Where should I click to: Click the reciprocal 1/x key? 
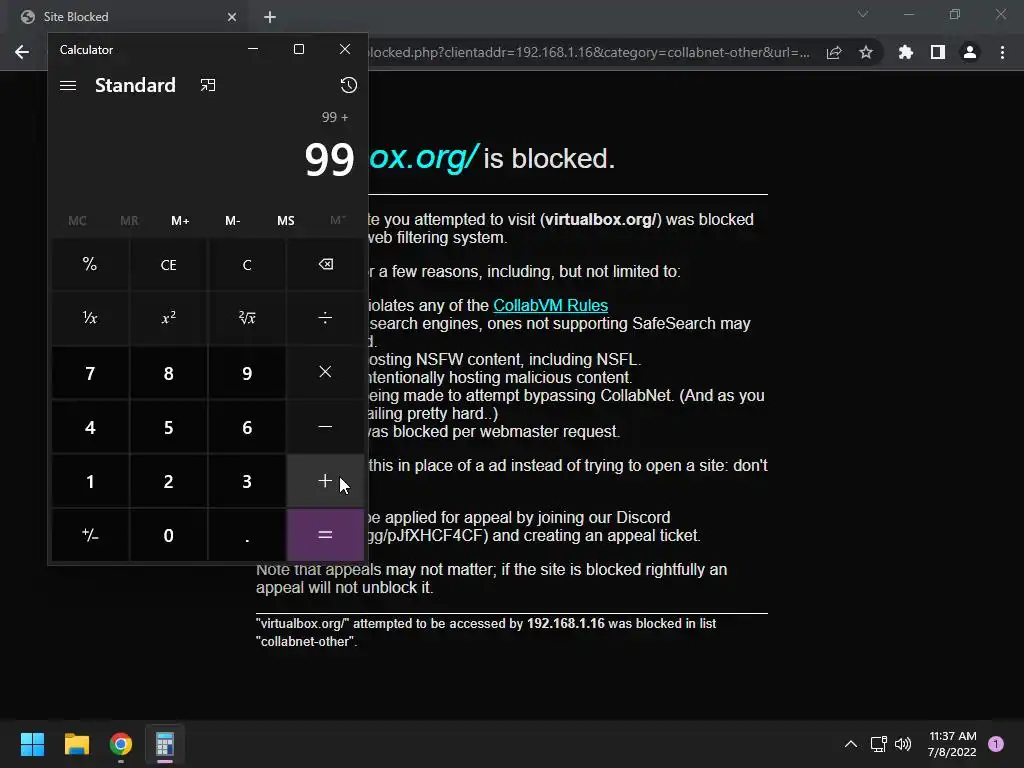(x=90, y=318)
